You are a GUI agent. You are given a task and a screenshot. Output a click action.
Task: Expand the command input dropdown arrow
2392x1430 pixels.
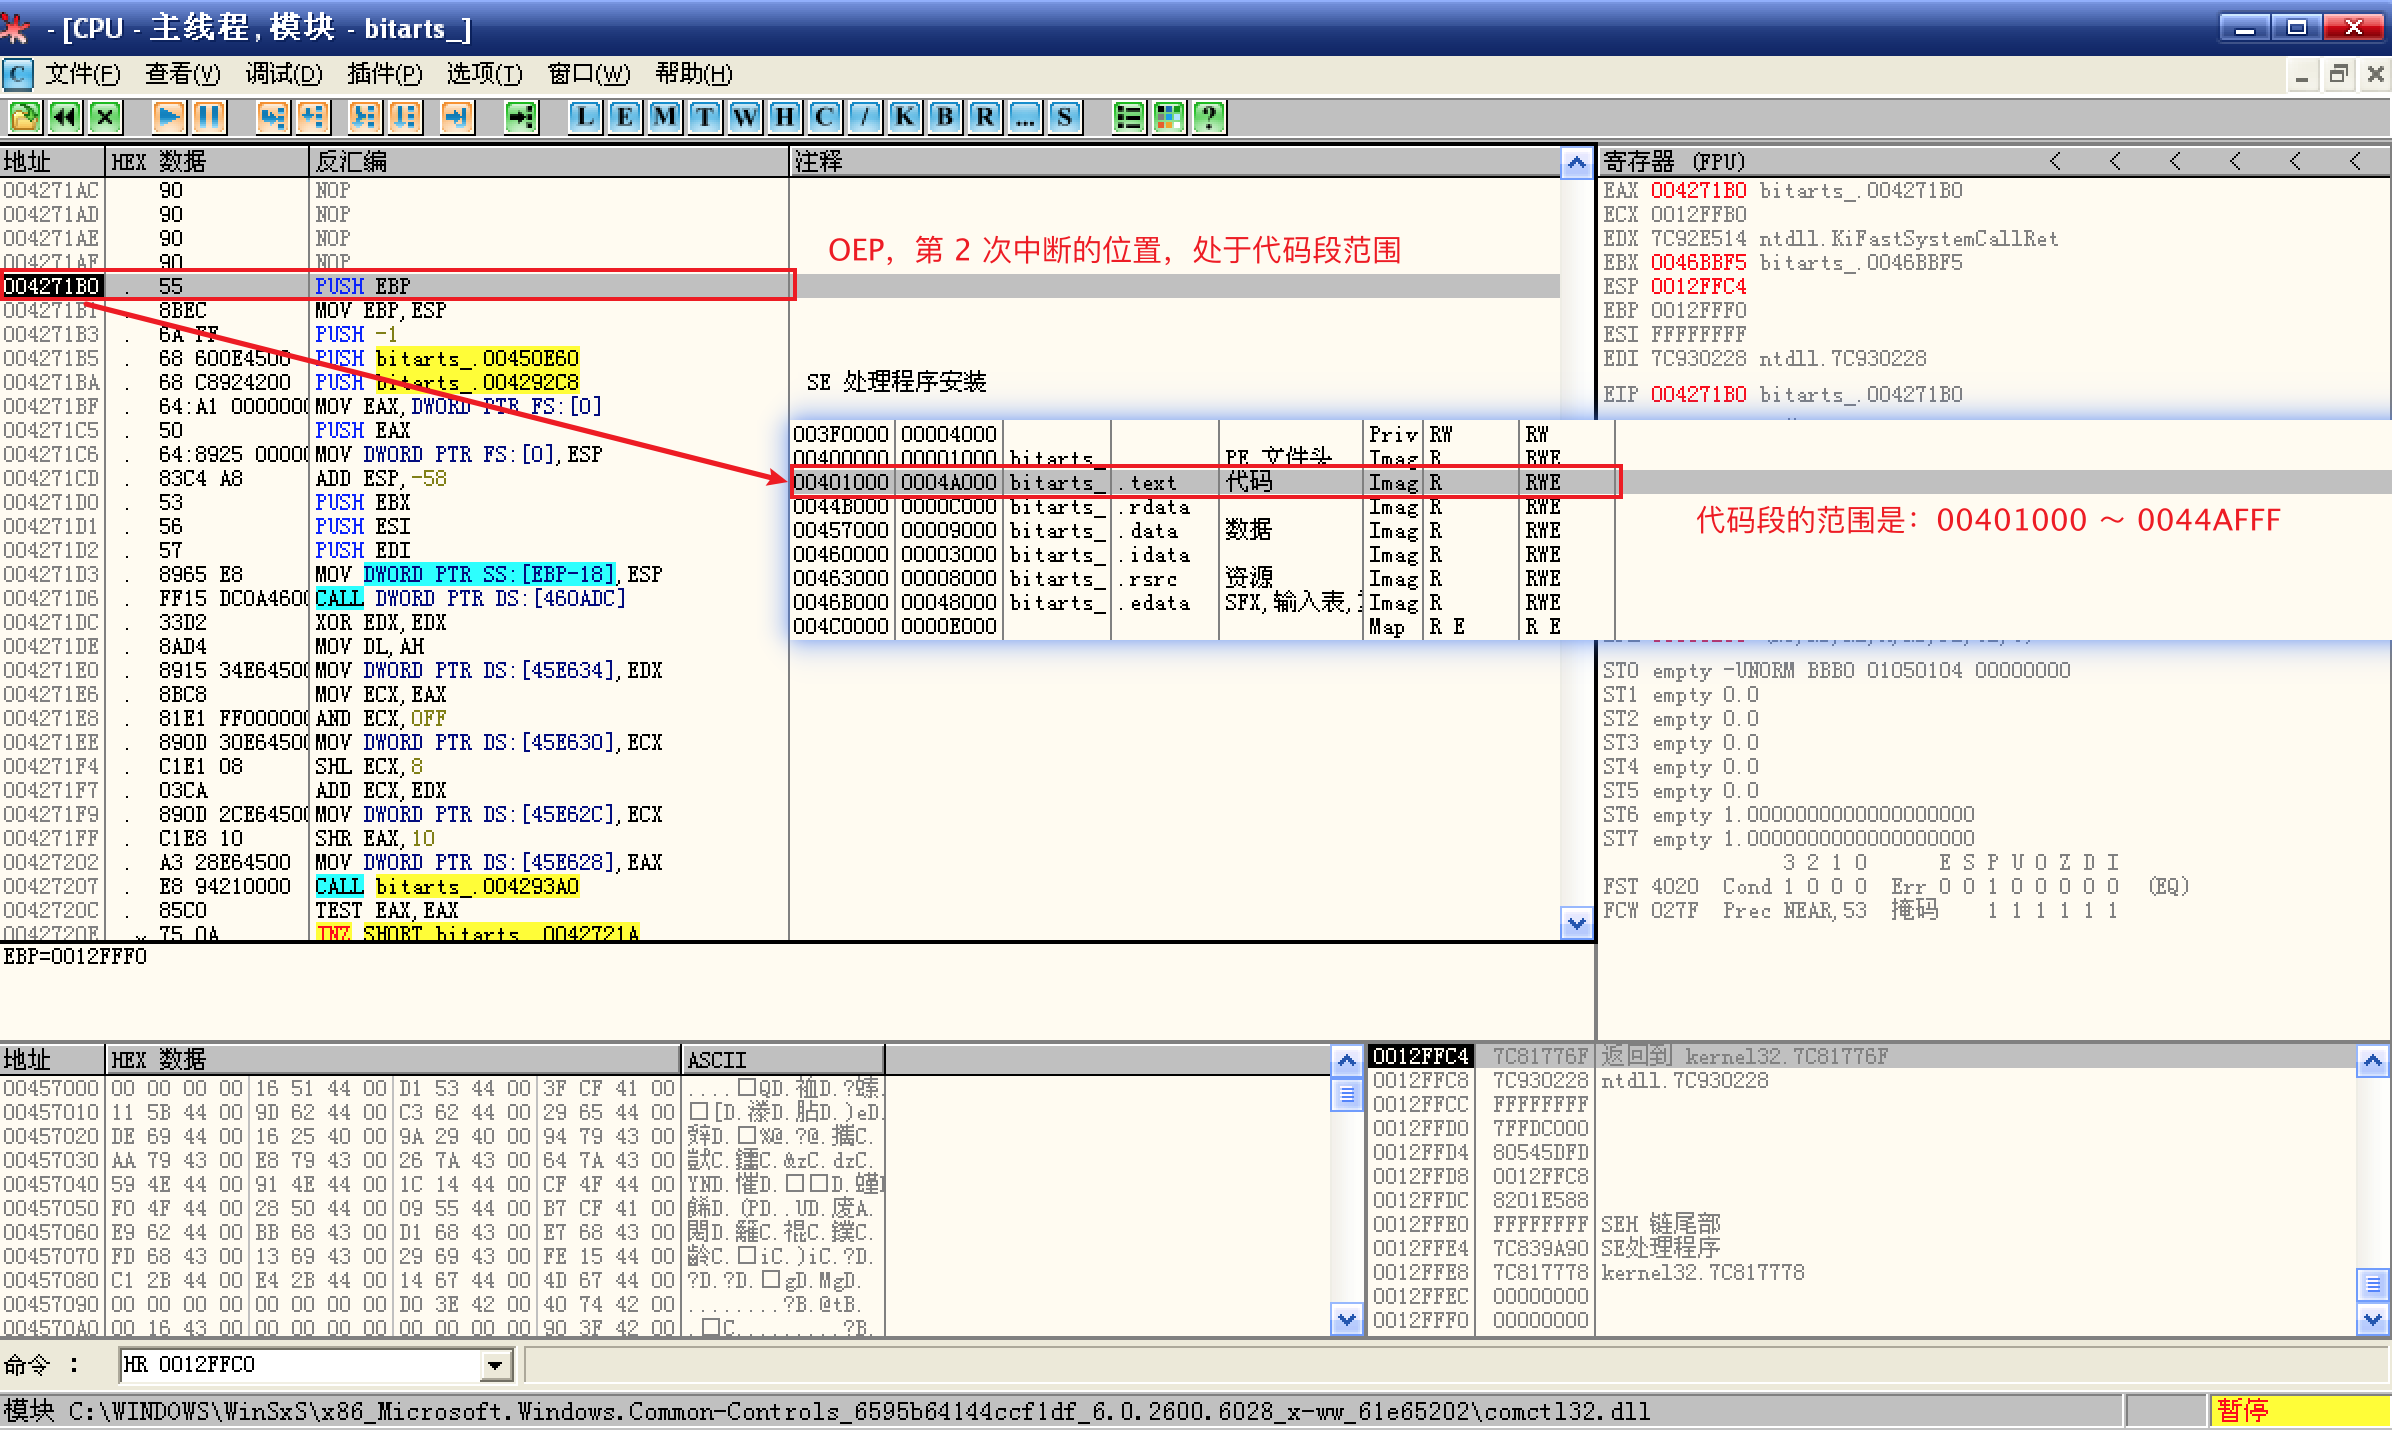tap(495, 1365)
